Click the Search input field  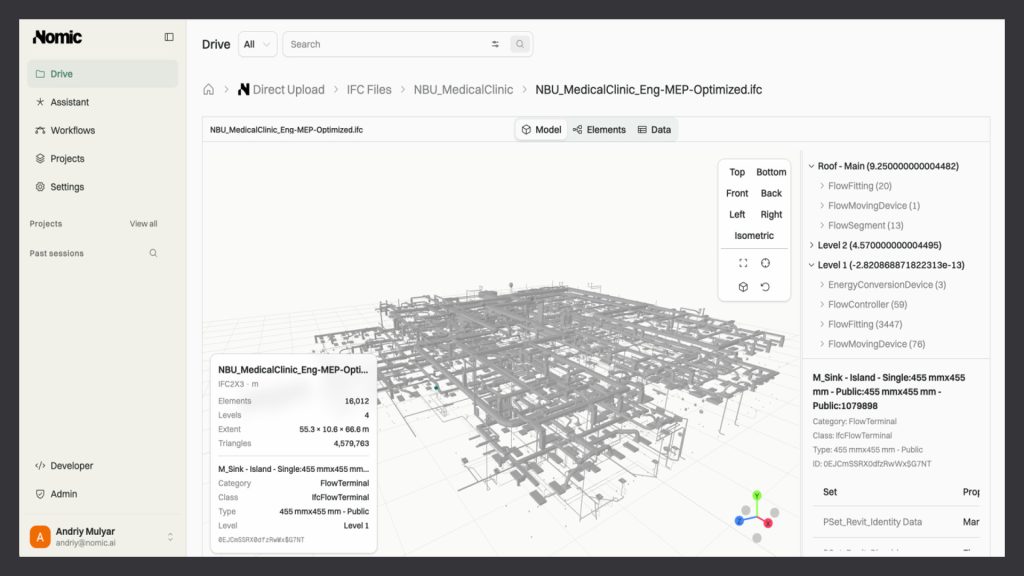pyautogui.click(x=388, y=44)
